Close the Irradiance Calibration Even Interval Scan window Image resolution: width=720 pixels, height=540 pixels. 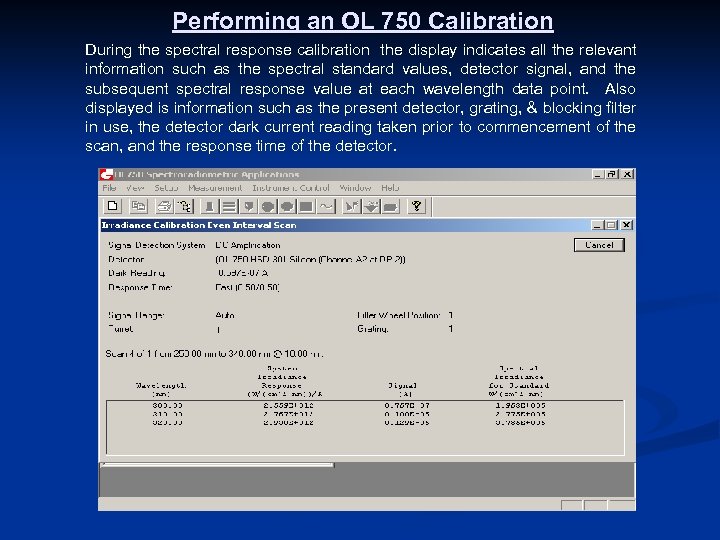(x=627, y=225)
